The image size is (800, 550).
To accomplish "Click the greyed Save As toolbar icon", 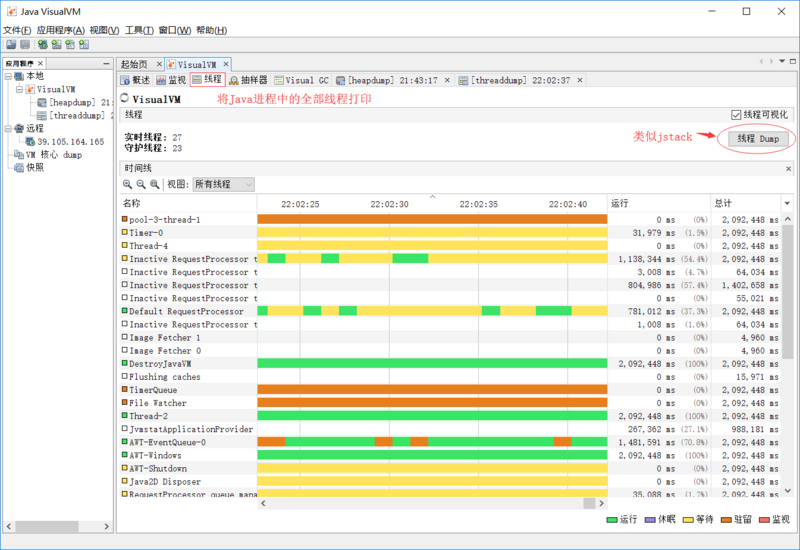I will [24, 44].
